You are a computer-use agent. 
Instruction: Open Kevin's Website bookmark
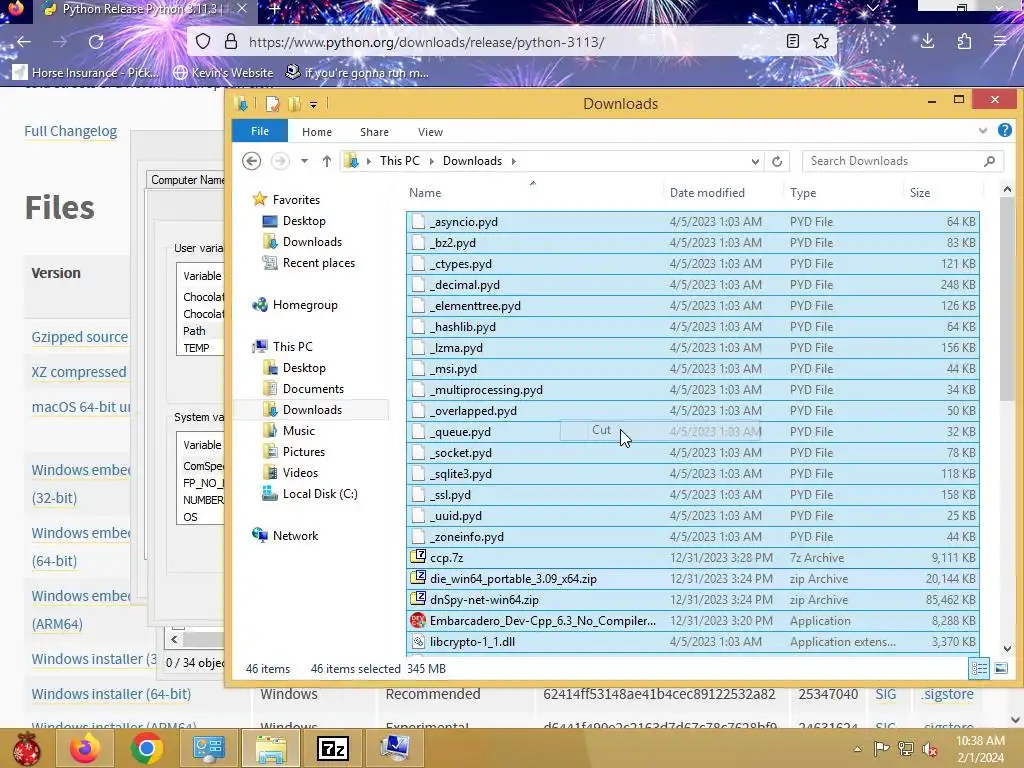[223, 72]
